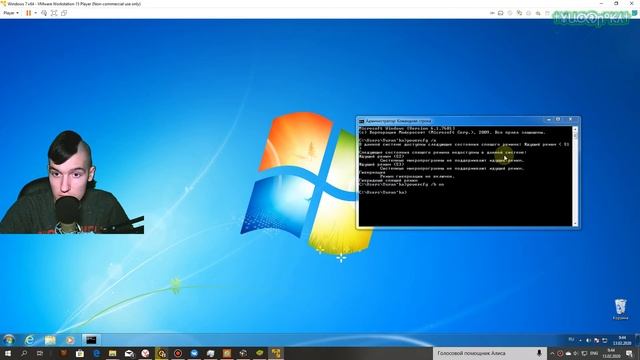Open the Recycle Bin desktop icon
Screen dimensions: 640x360
coord(620,309)
